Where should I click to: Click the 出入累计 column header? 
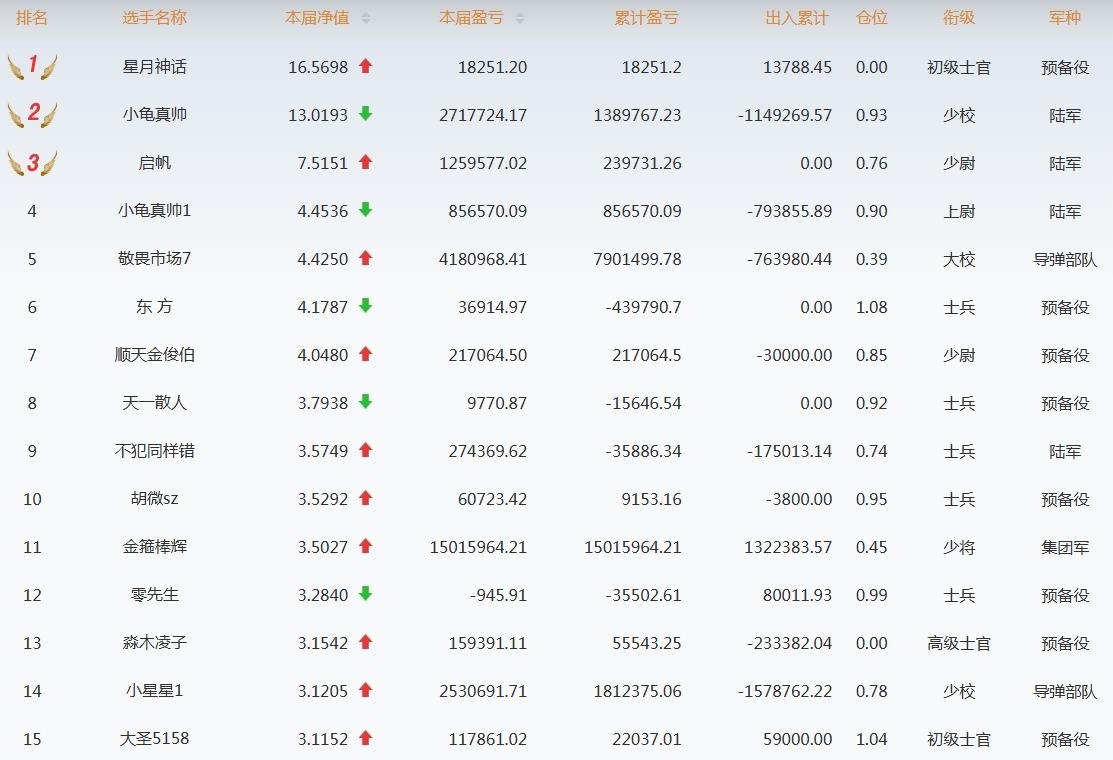pos(796,18)
